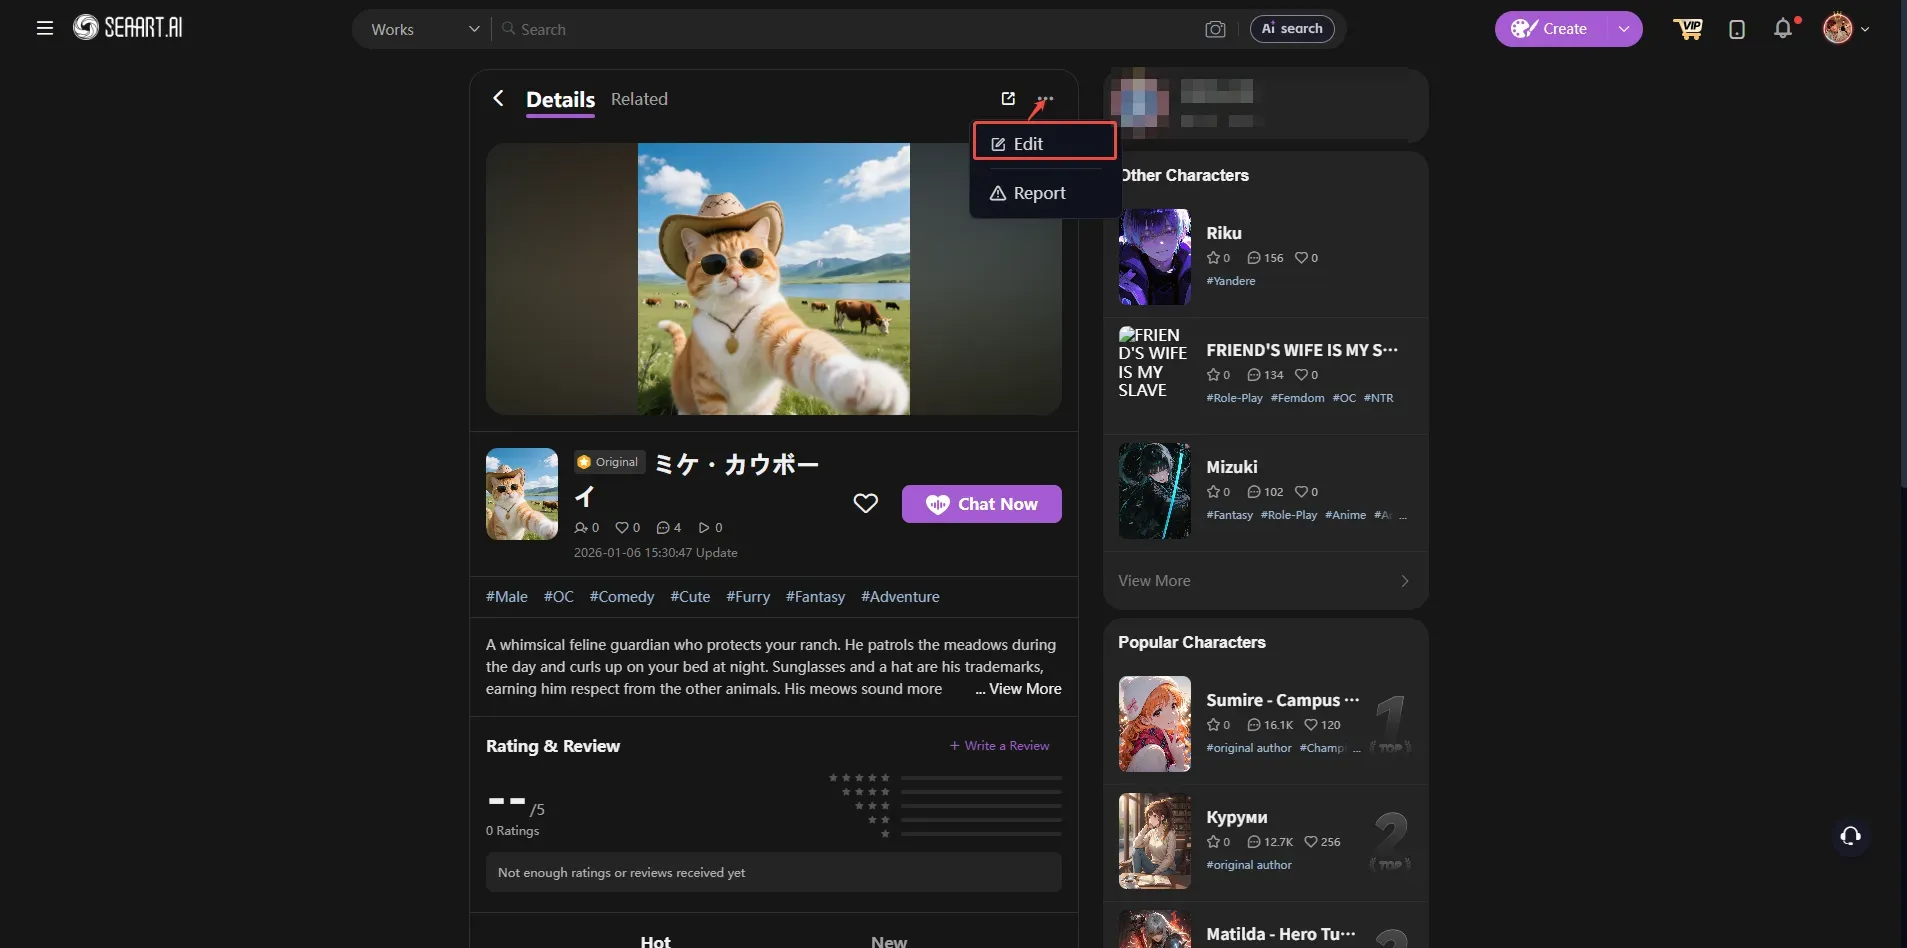Go back using the left arrow

[498, 98]
